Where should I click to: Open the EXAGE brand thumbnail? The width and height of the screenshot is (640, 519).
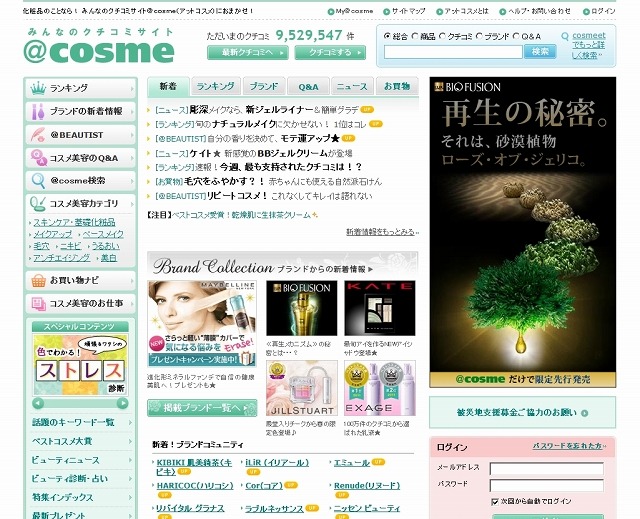click(x=380, y=388)
